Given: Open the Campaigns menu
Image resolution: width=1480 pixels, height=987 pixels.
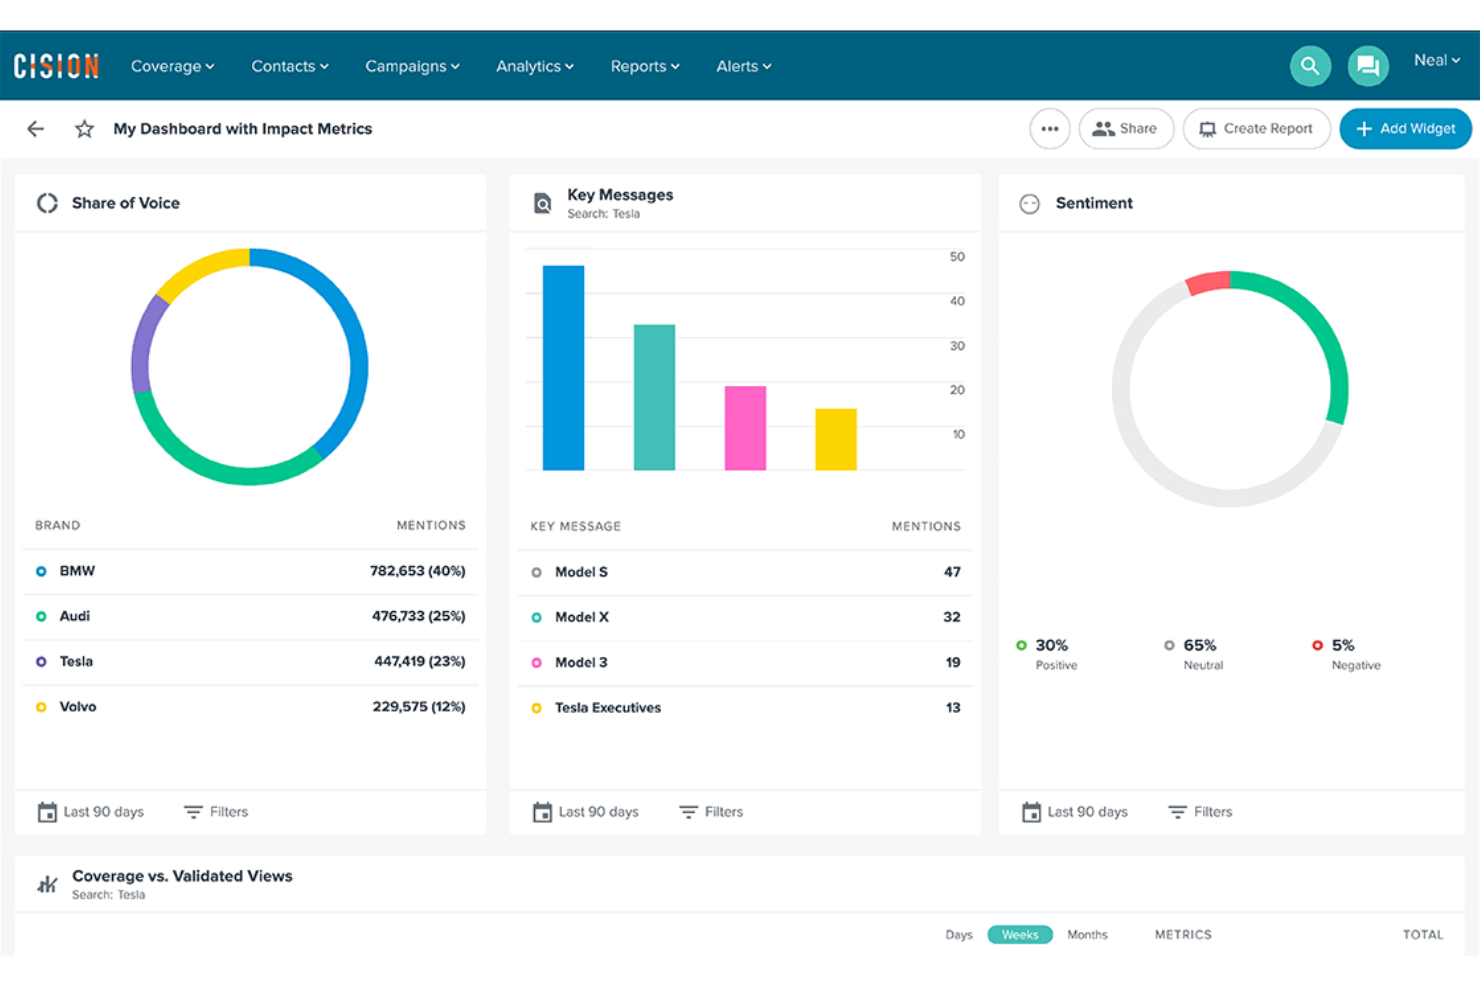Looking at the screenshot, I should click(411, 66).
